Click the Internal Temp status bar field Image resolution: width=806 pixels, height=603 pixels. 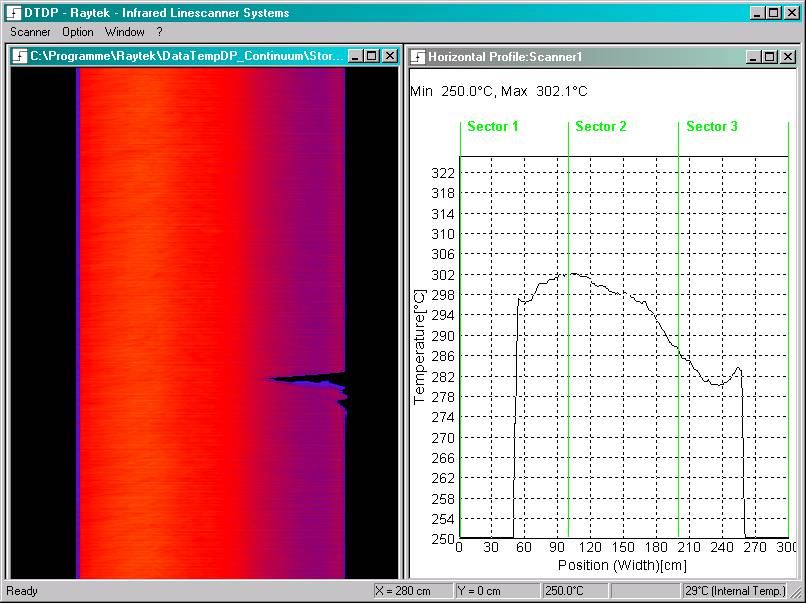click(735, 591)
